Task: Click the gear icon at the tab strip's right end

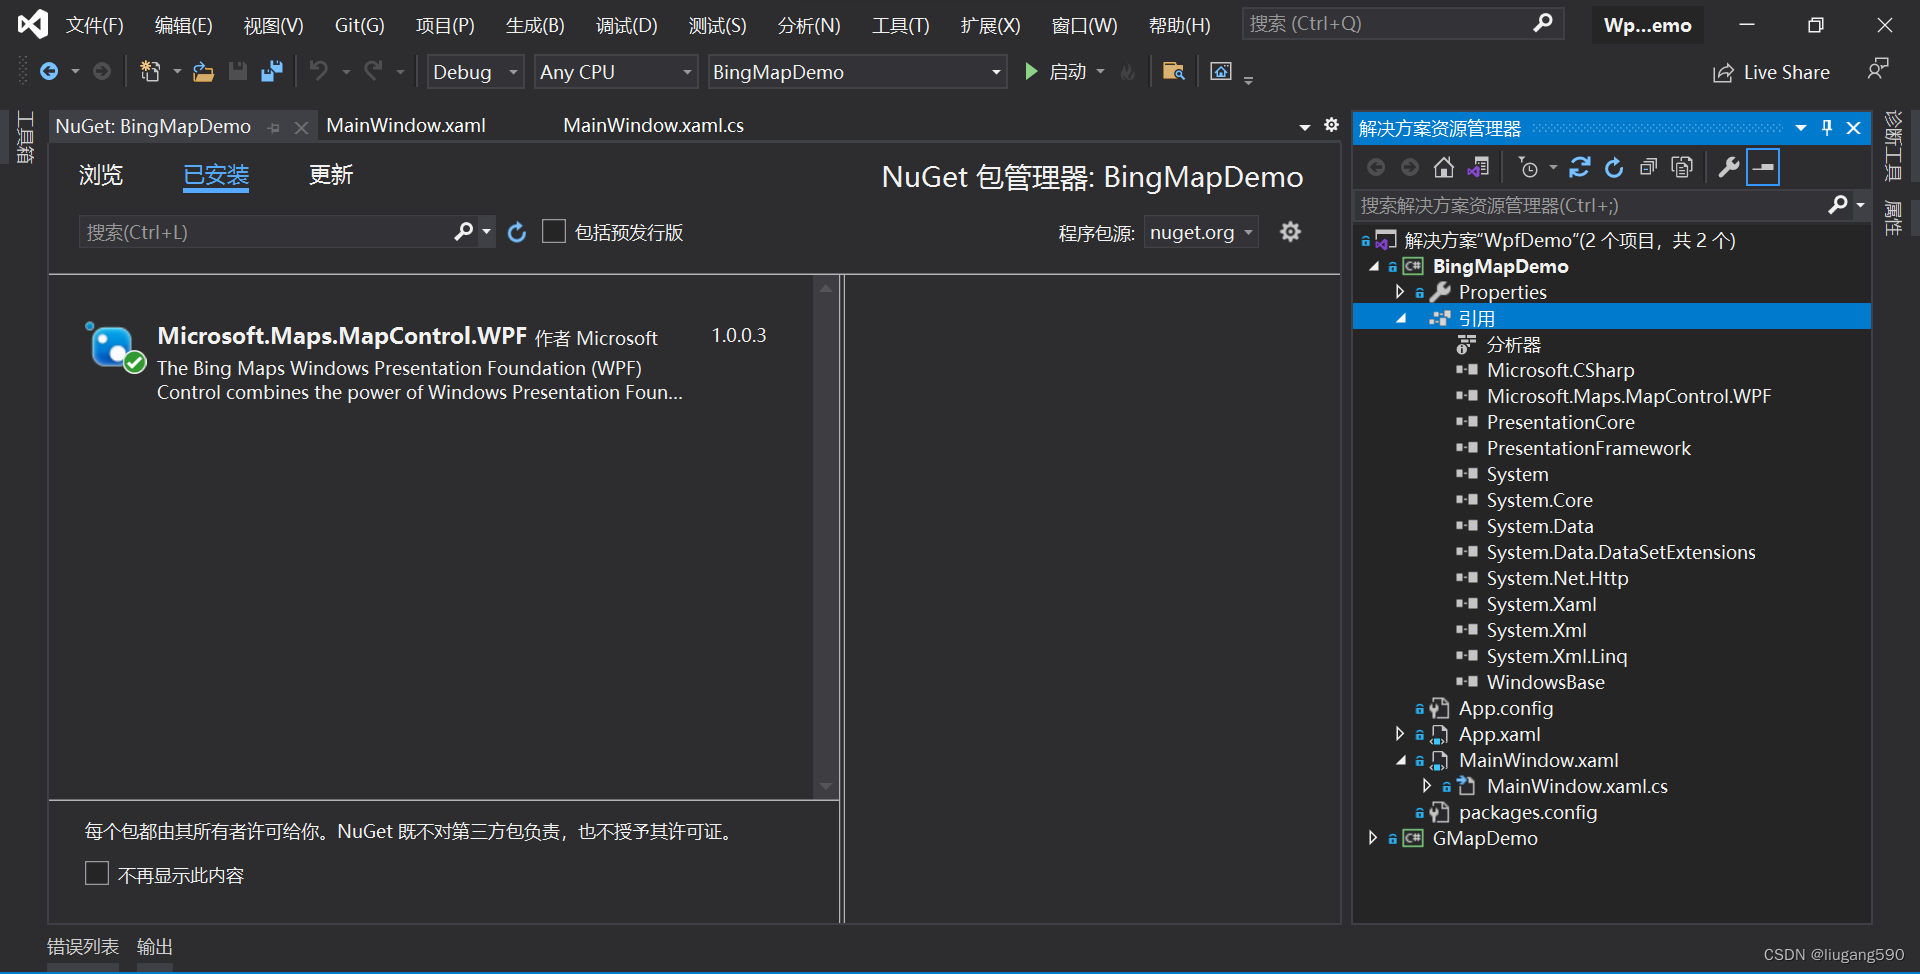Action: pos(1331,125)
